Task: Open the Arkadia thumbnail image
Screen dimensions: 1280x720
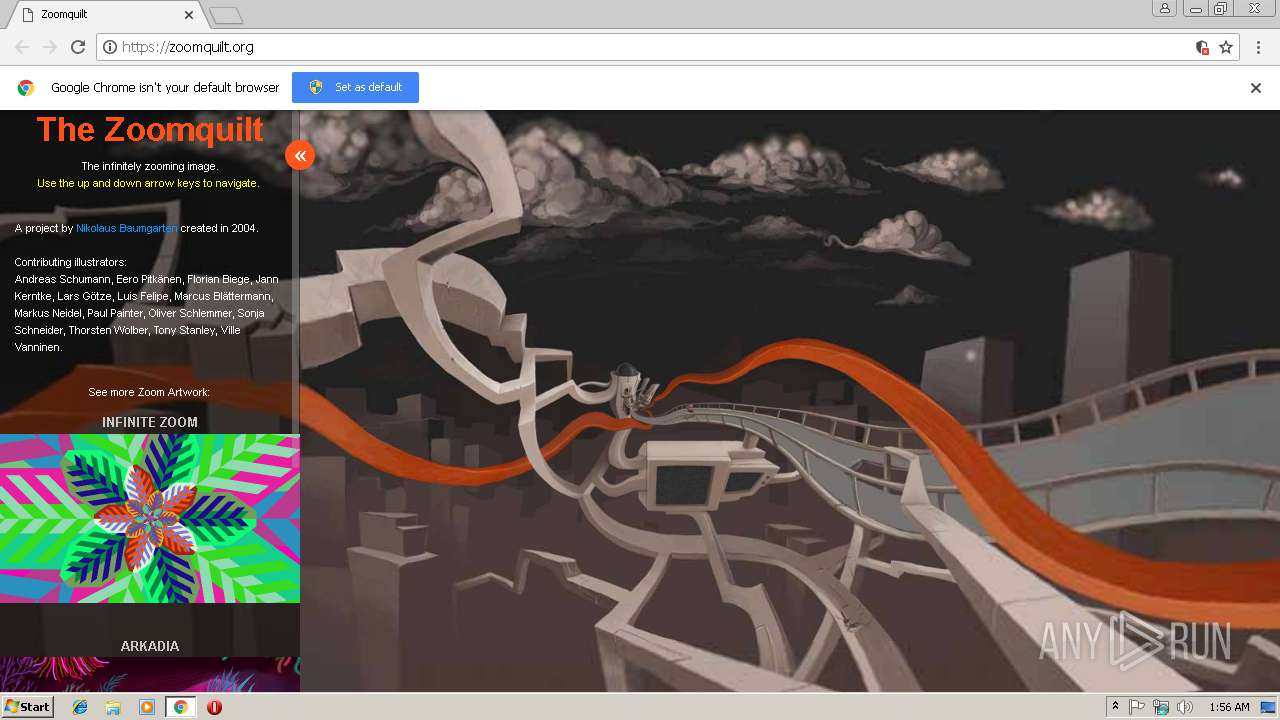Action: (150, 674)
